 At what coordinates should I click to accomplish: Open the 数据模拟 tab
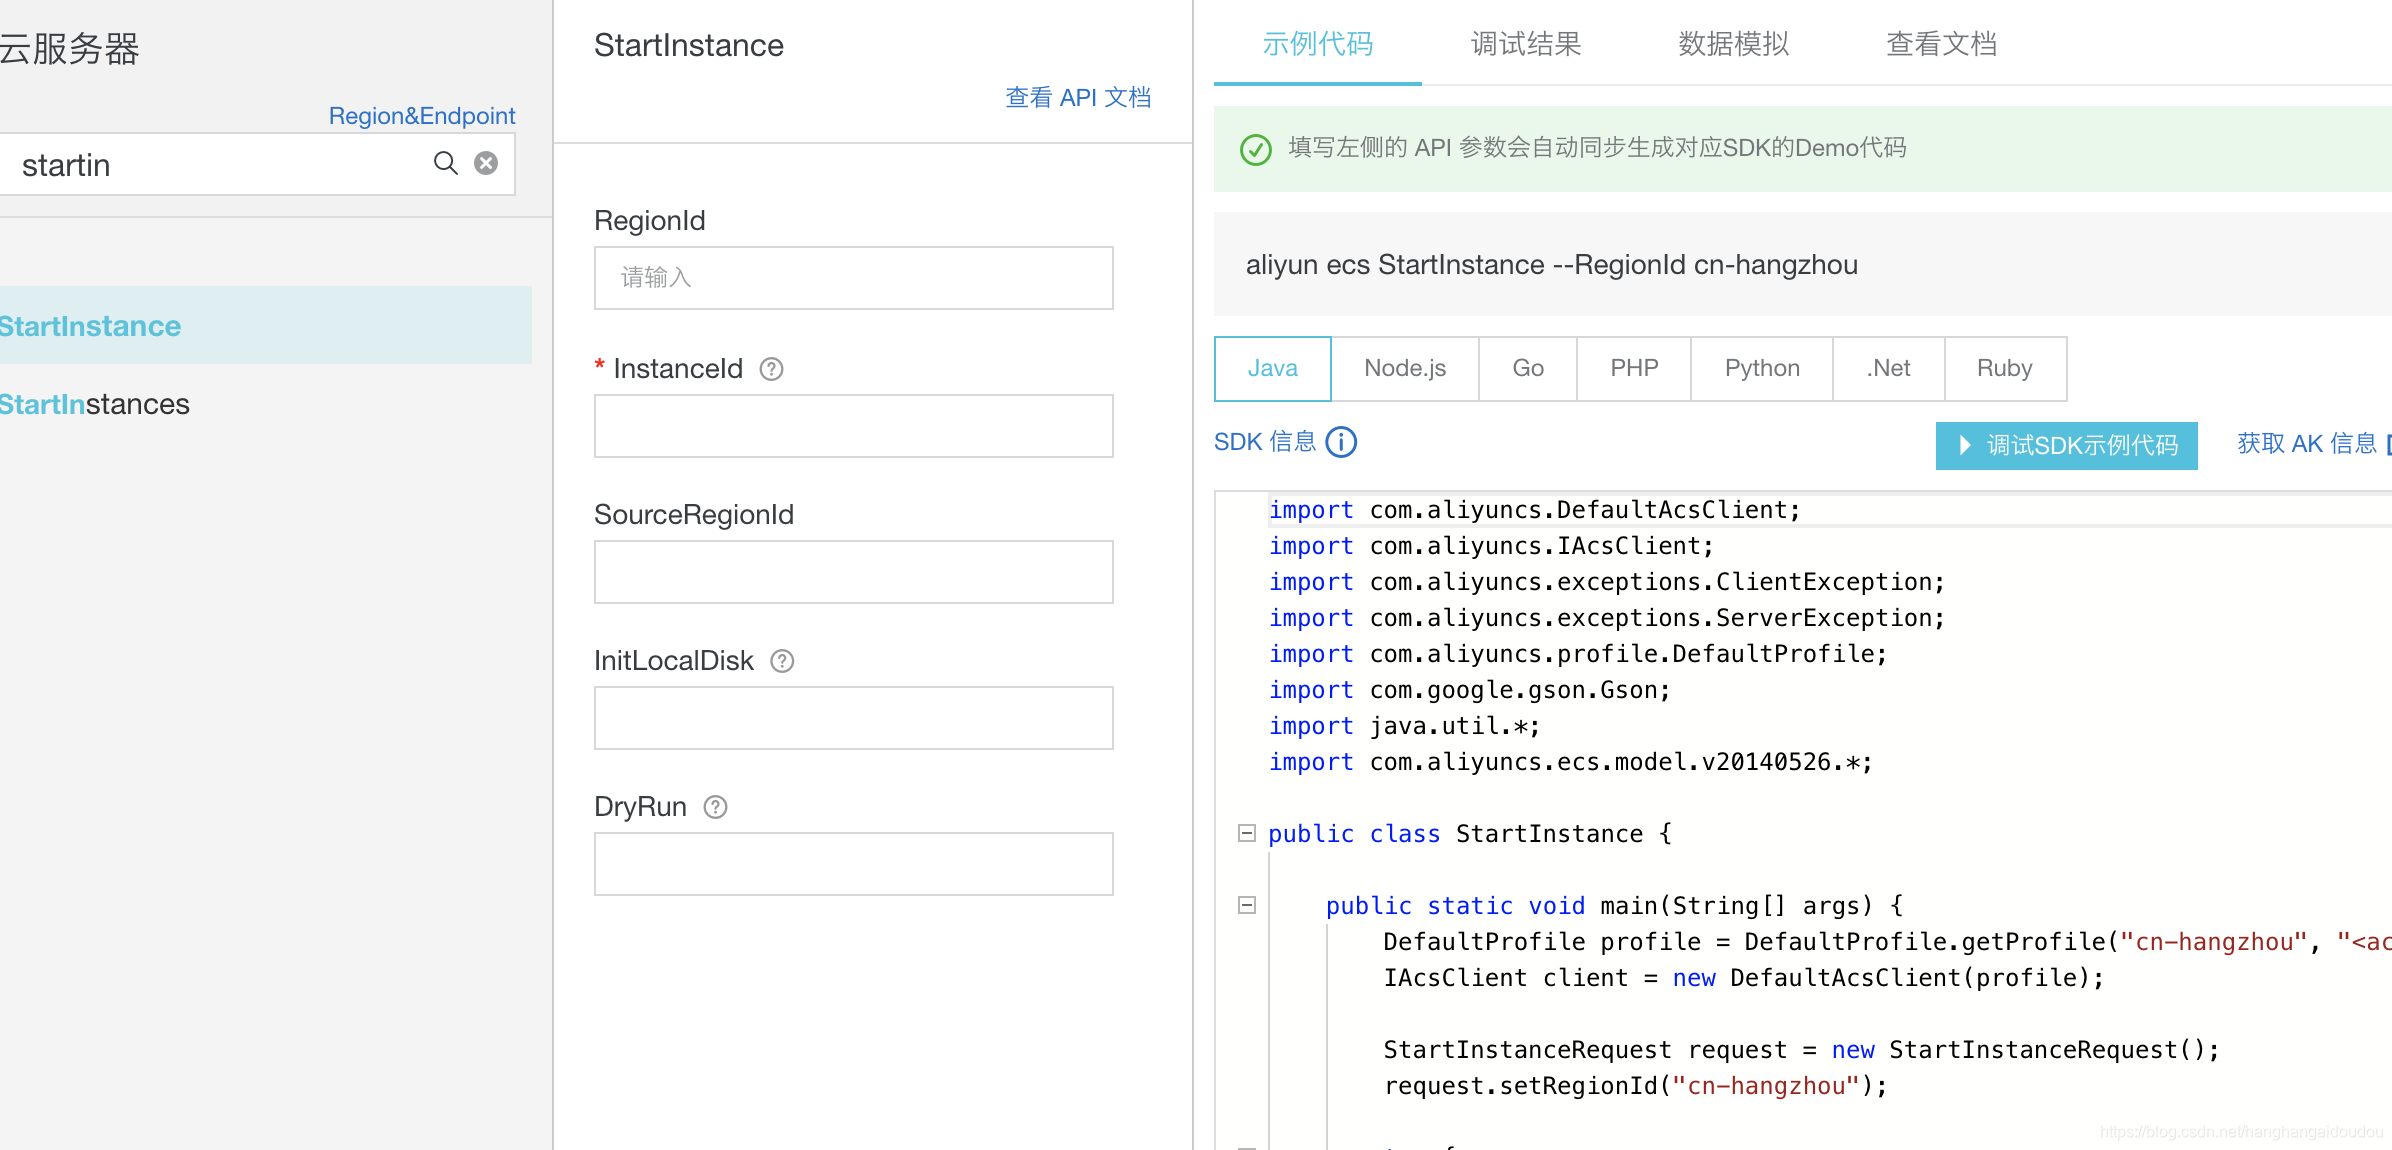pos(1733,44)
